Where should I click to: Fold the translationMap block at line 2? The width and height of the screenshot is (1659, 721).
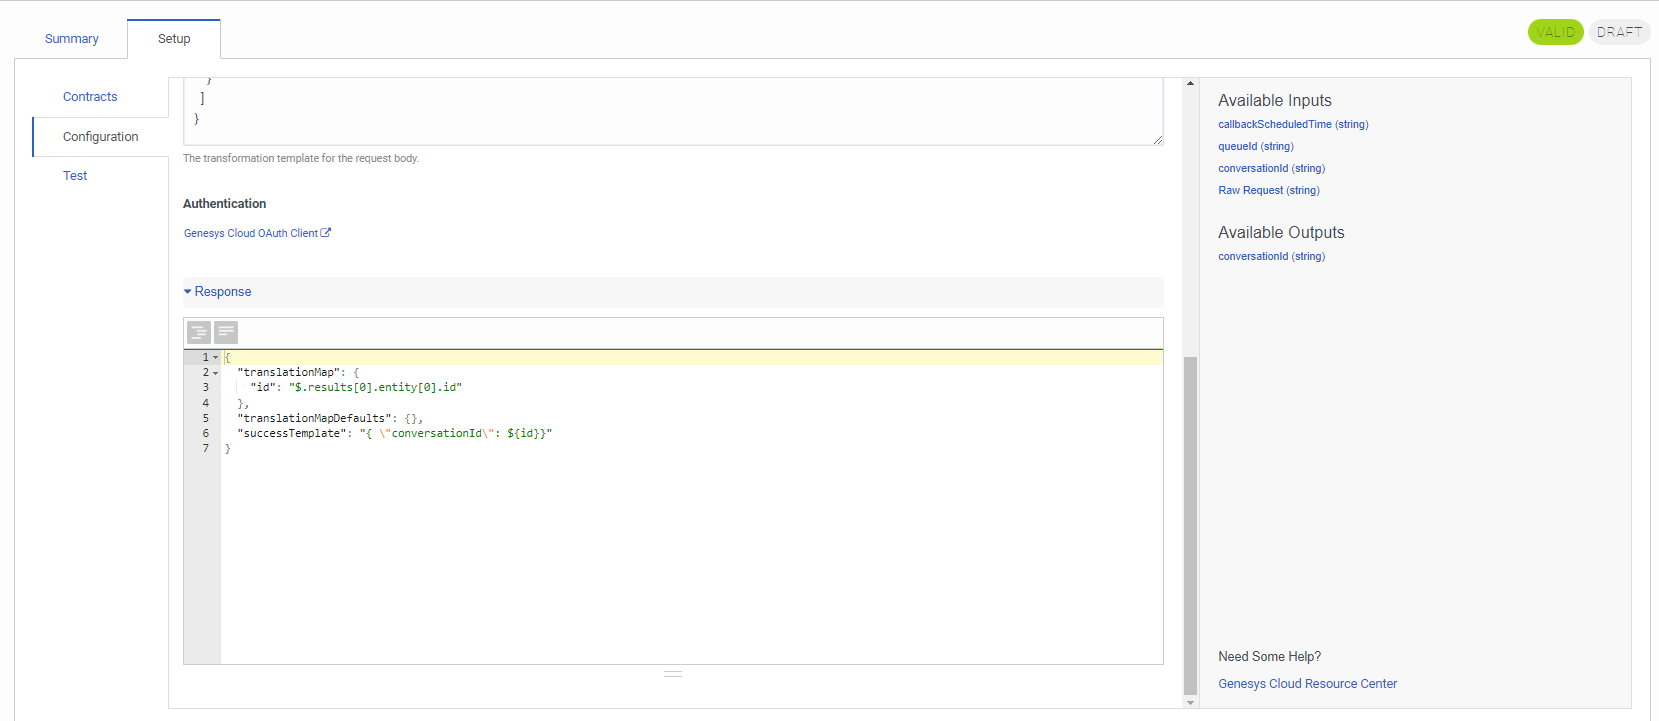point(216,373)
